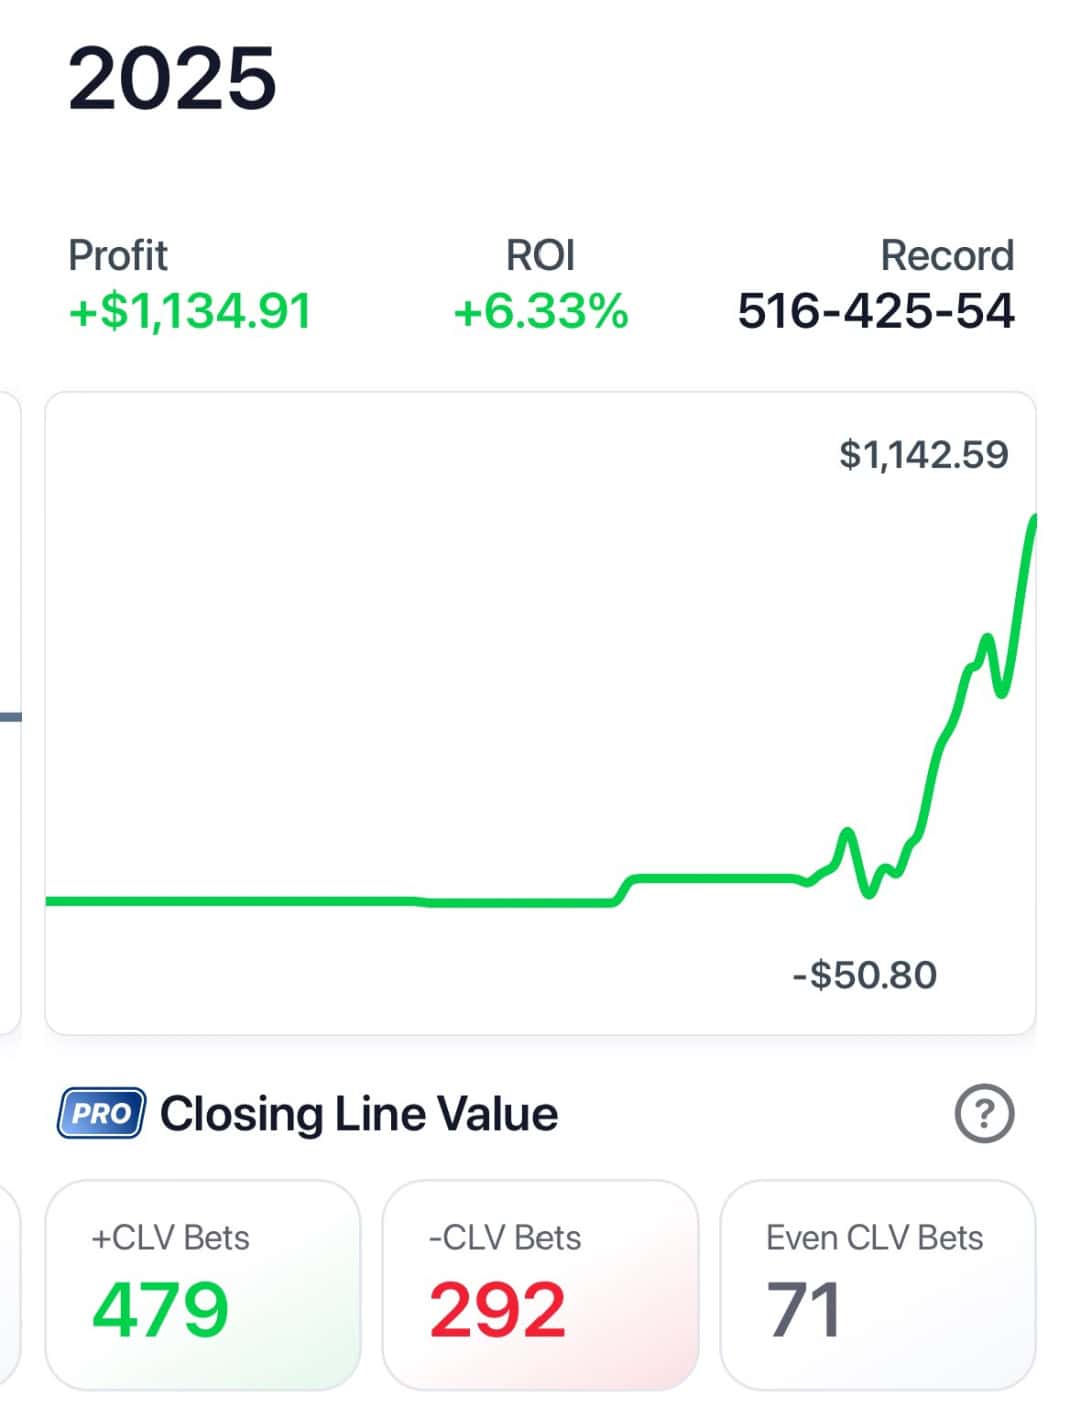
Task: Tap the PRO badge icon
Action: tap(102, 1113)
